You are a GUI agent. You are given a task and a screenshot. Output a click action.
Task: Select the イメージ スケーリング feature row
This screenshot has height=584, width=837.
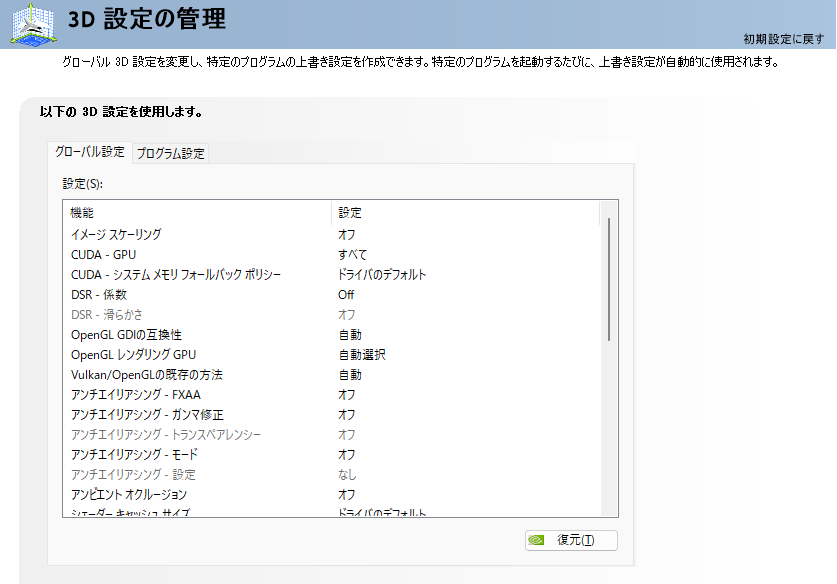[x=116, y=234]
